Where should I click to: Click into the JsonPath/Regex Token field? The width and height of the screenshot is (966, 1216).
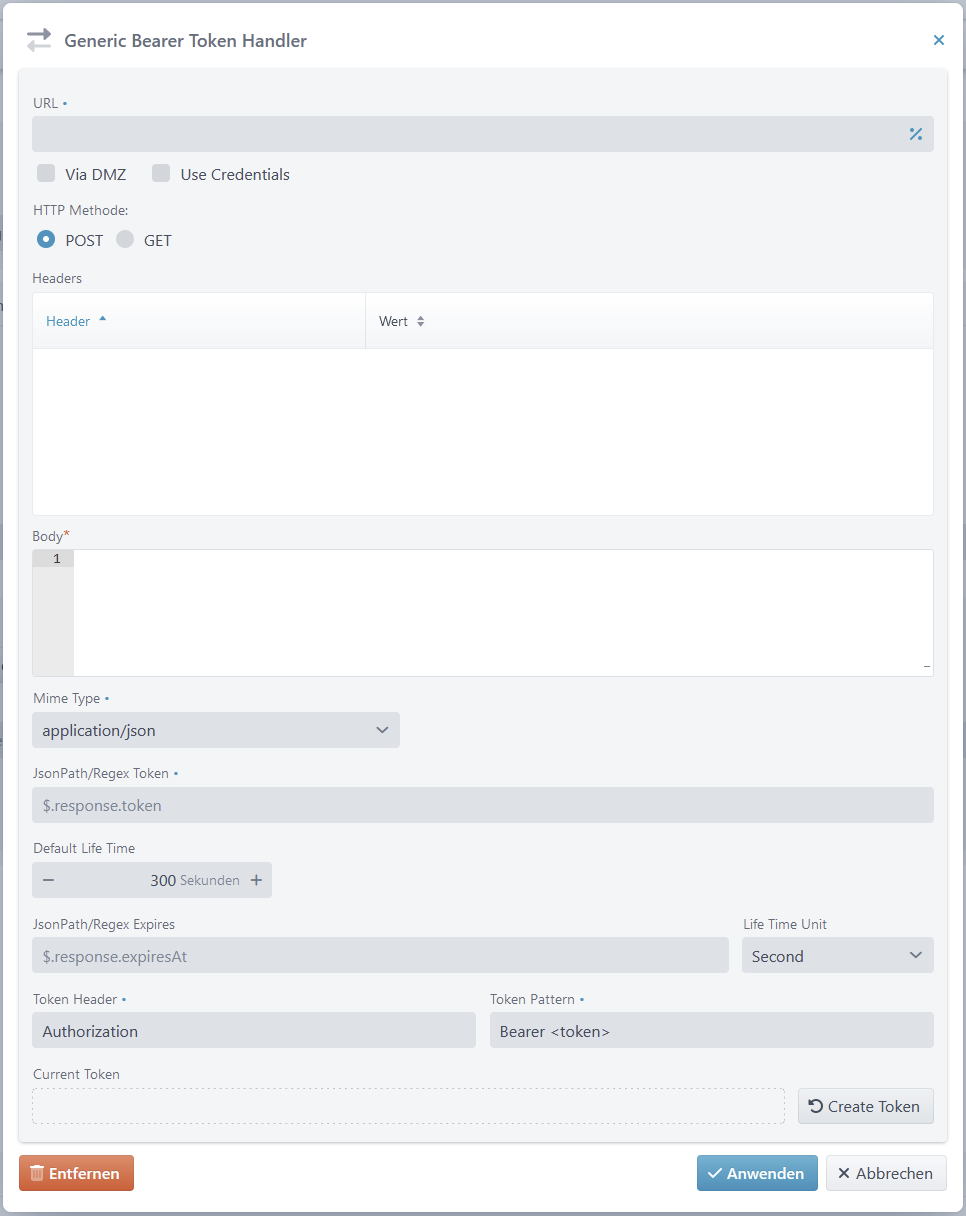[x=482, y=805]
